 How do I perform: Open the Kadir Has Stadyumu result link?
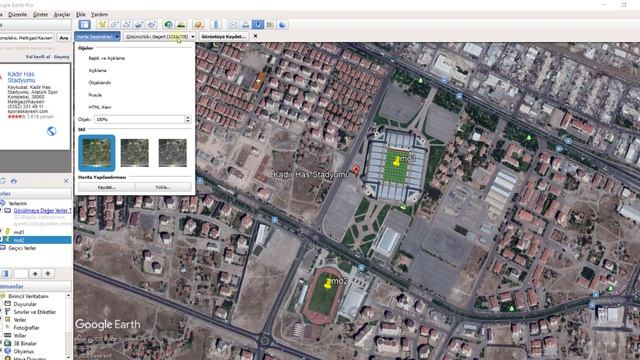[21, 77]
